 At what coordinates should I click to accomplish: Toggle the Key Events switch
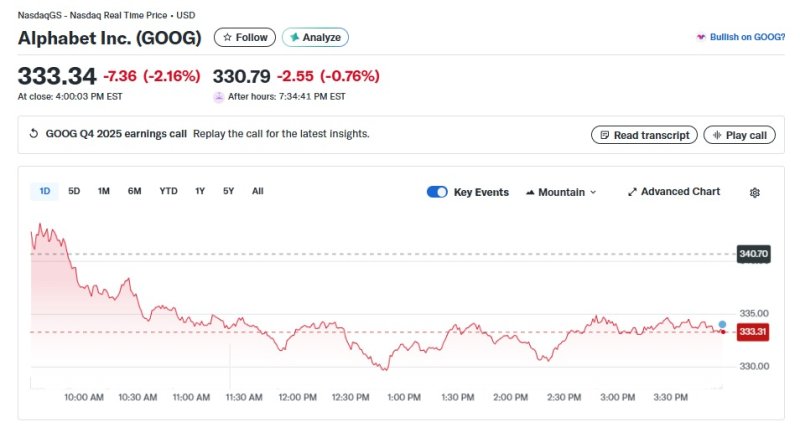[437, 192]
